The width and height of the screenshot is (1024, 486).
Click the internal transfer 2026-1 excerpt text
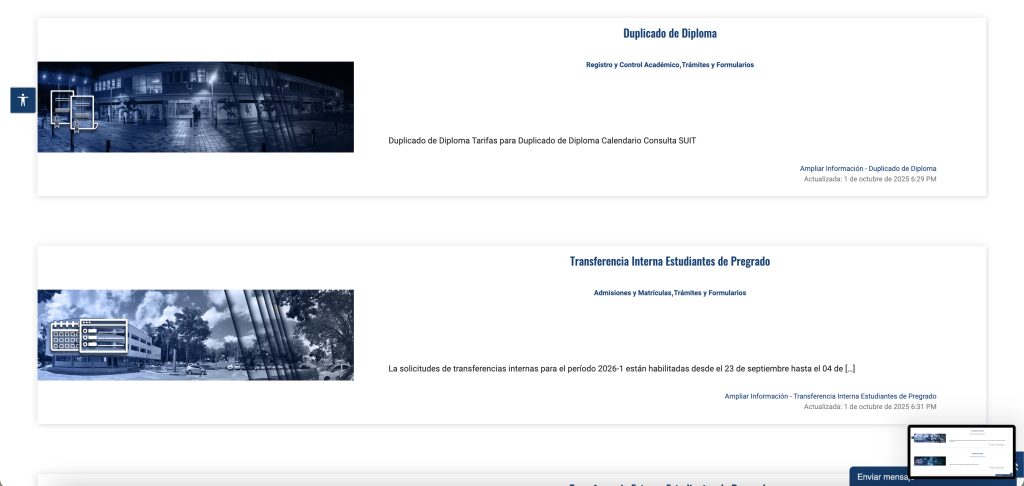coord(620,368)
